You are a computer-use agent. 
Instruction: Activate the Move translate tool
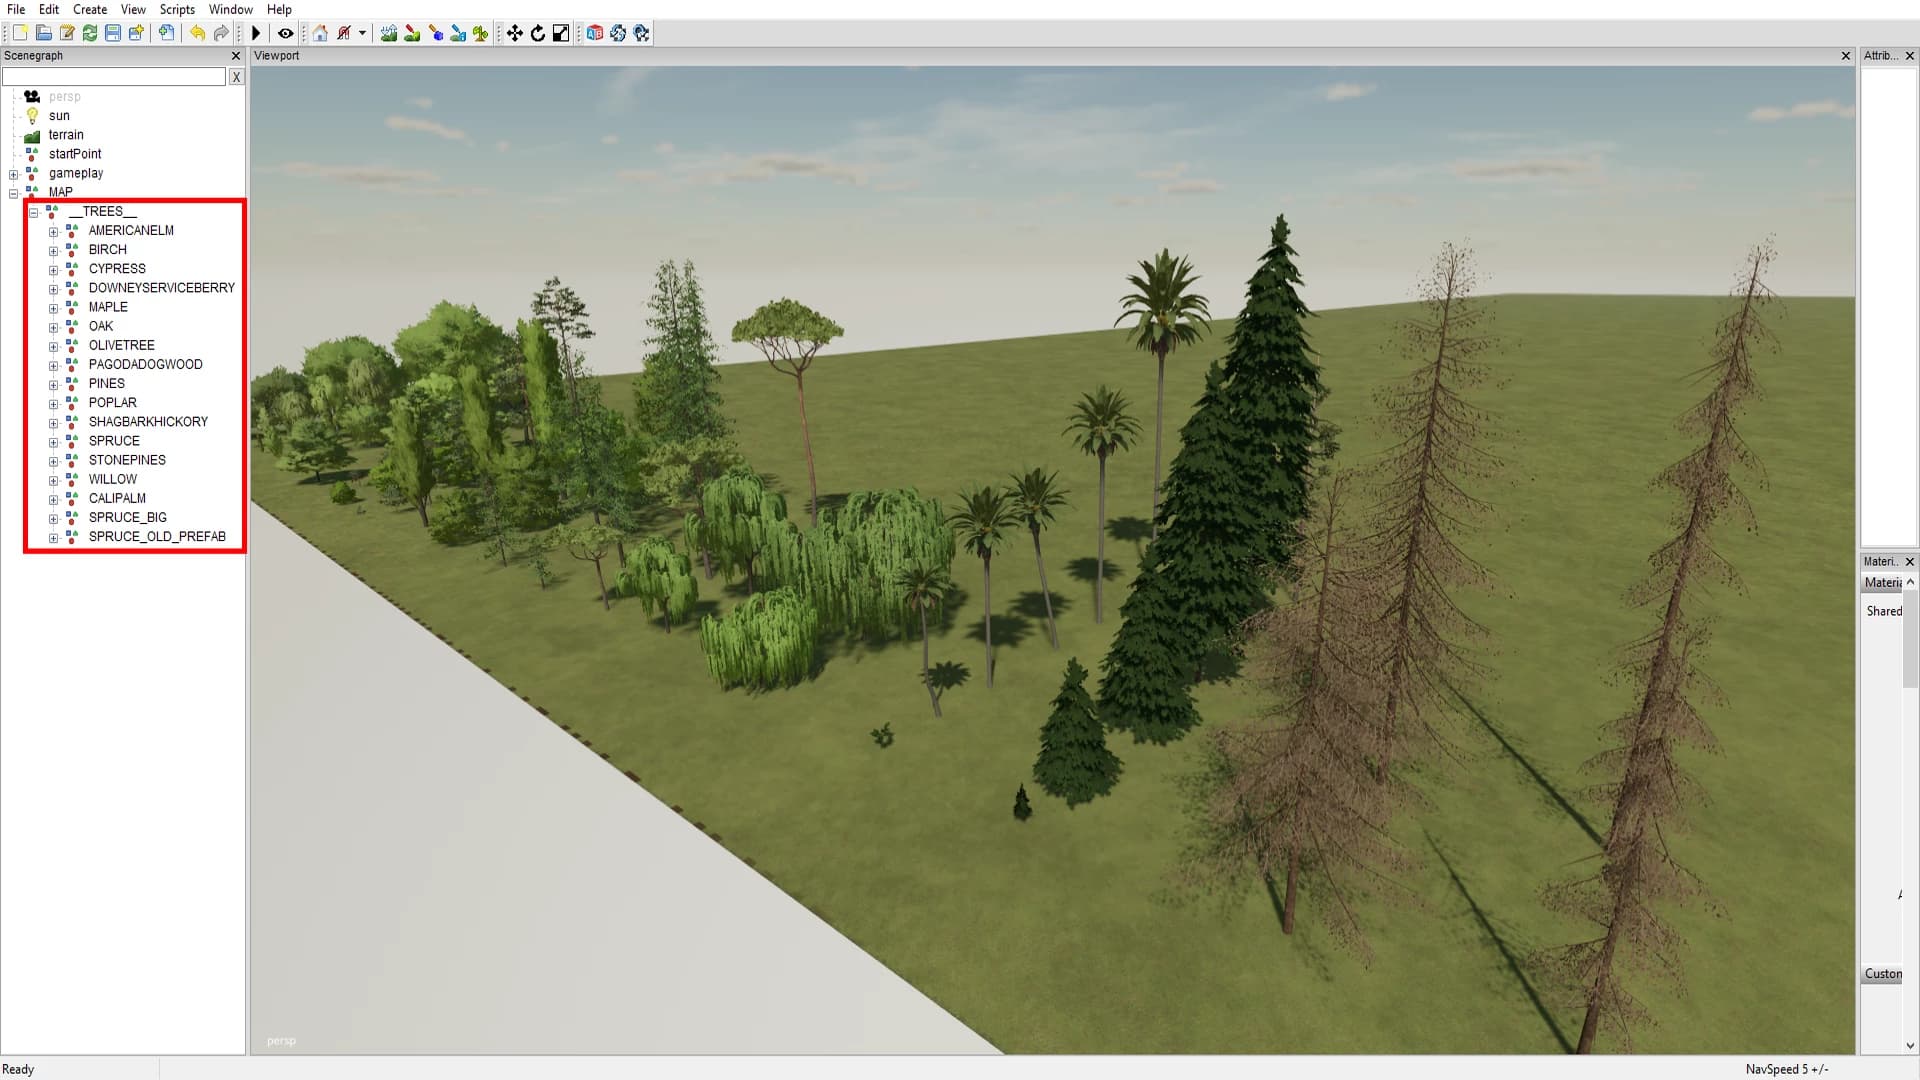click(515, 33)
